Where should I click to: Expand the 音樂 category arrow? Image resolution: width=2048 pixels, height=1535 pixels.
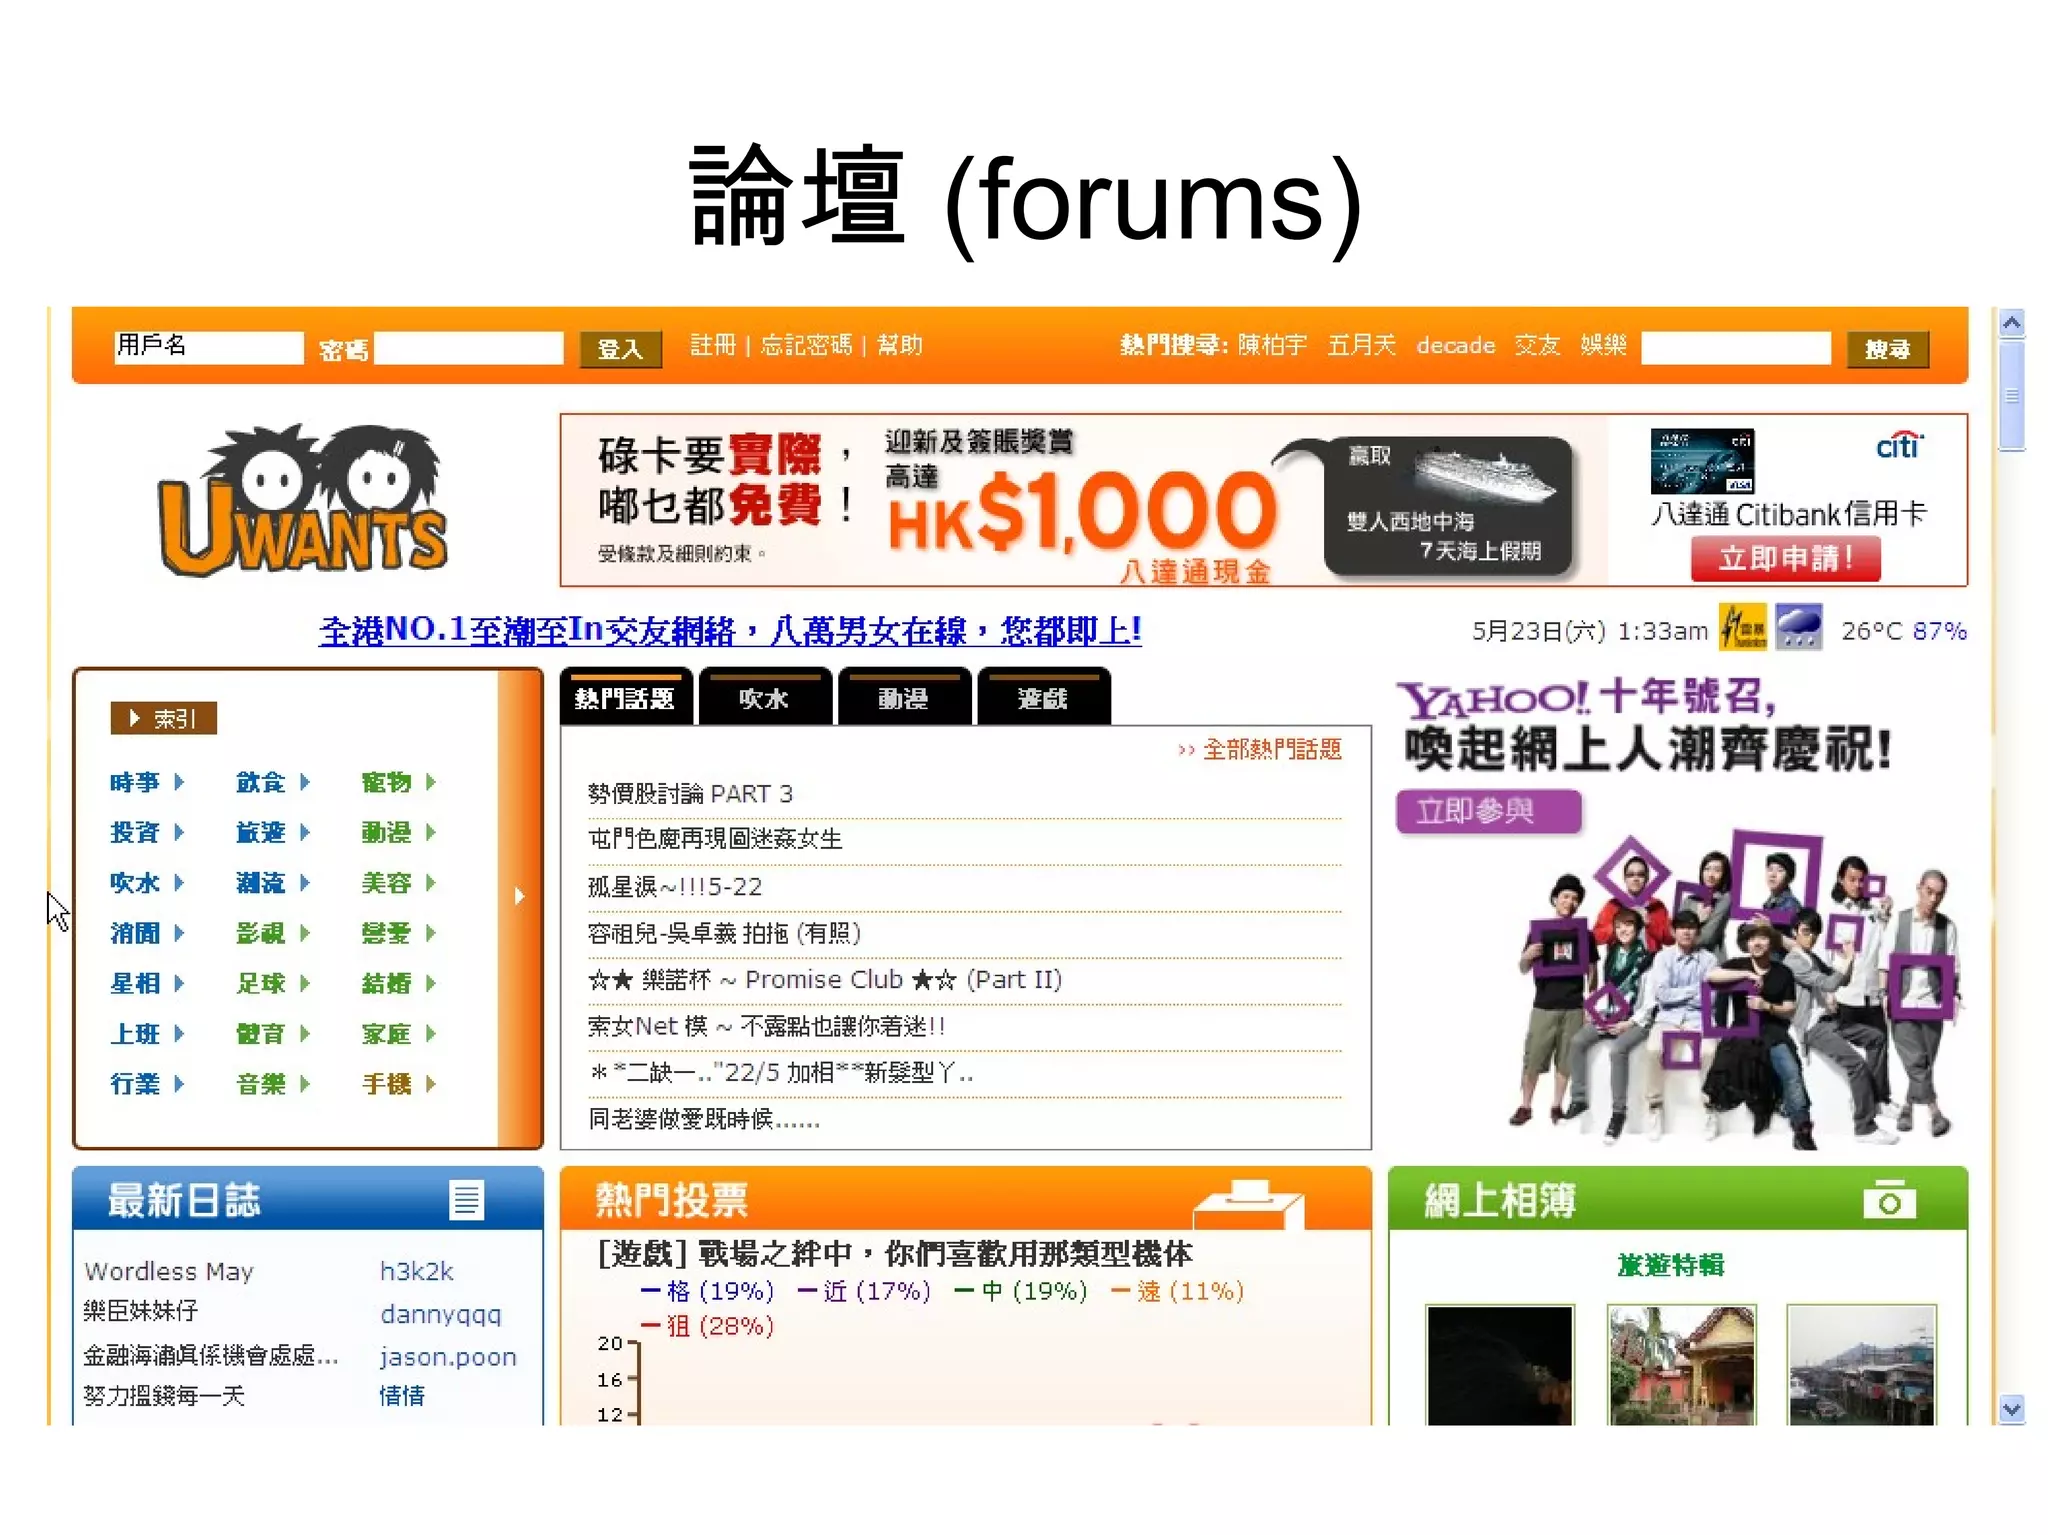pos(305,1083)
